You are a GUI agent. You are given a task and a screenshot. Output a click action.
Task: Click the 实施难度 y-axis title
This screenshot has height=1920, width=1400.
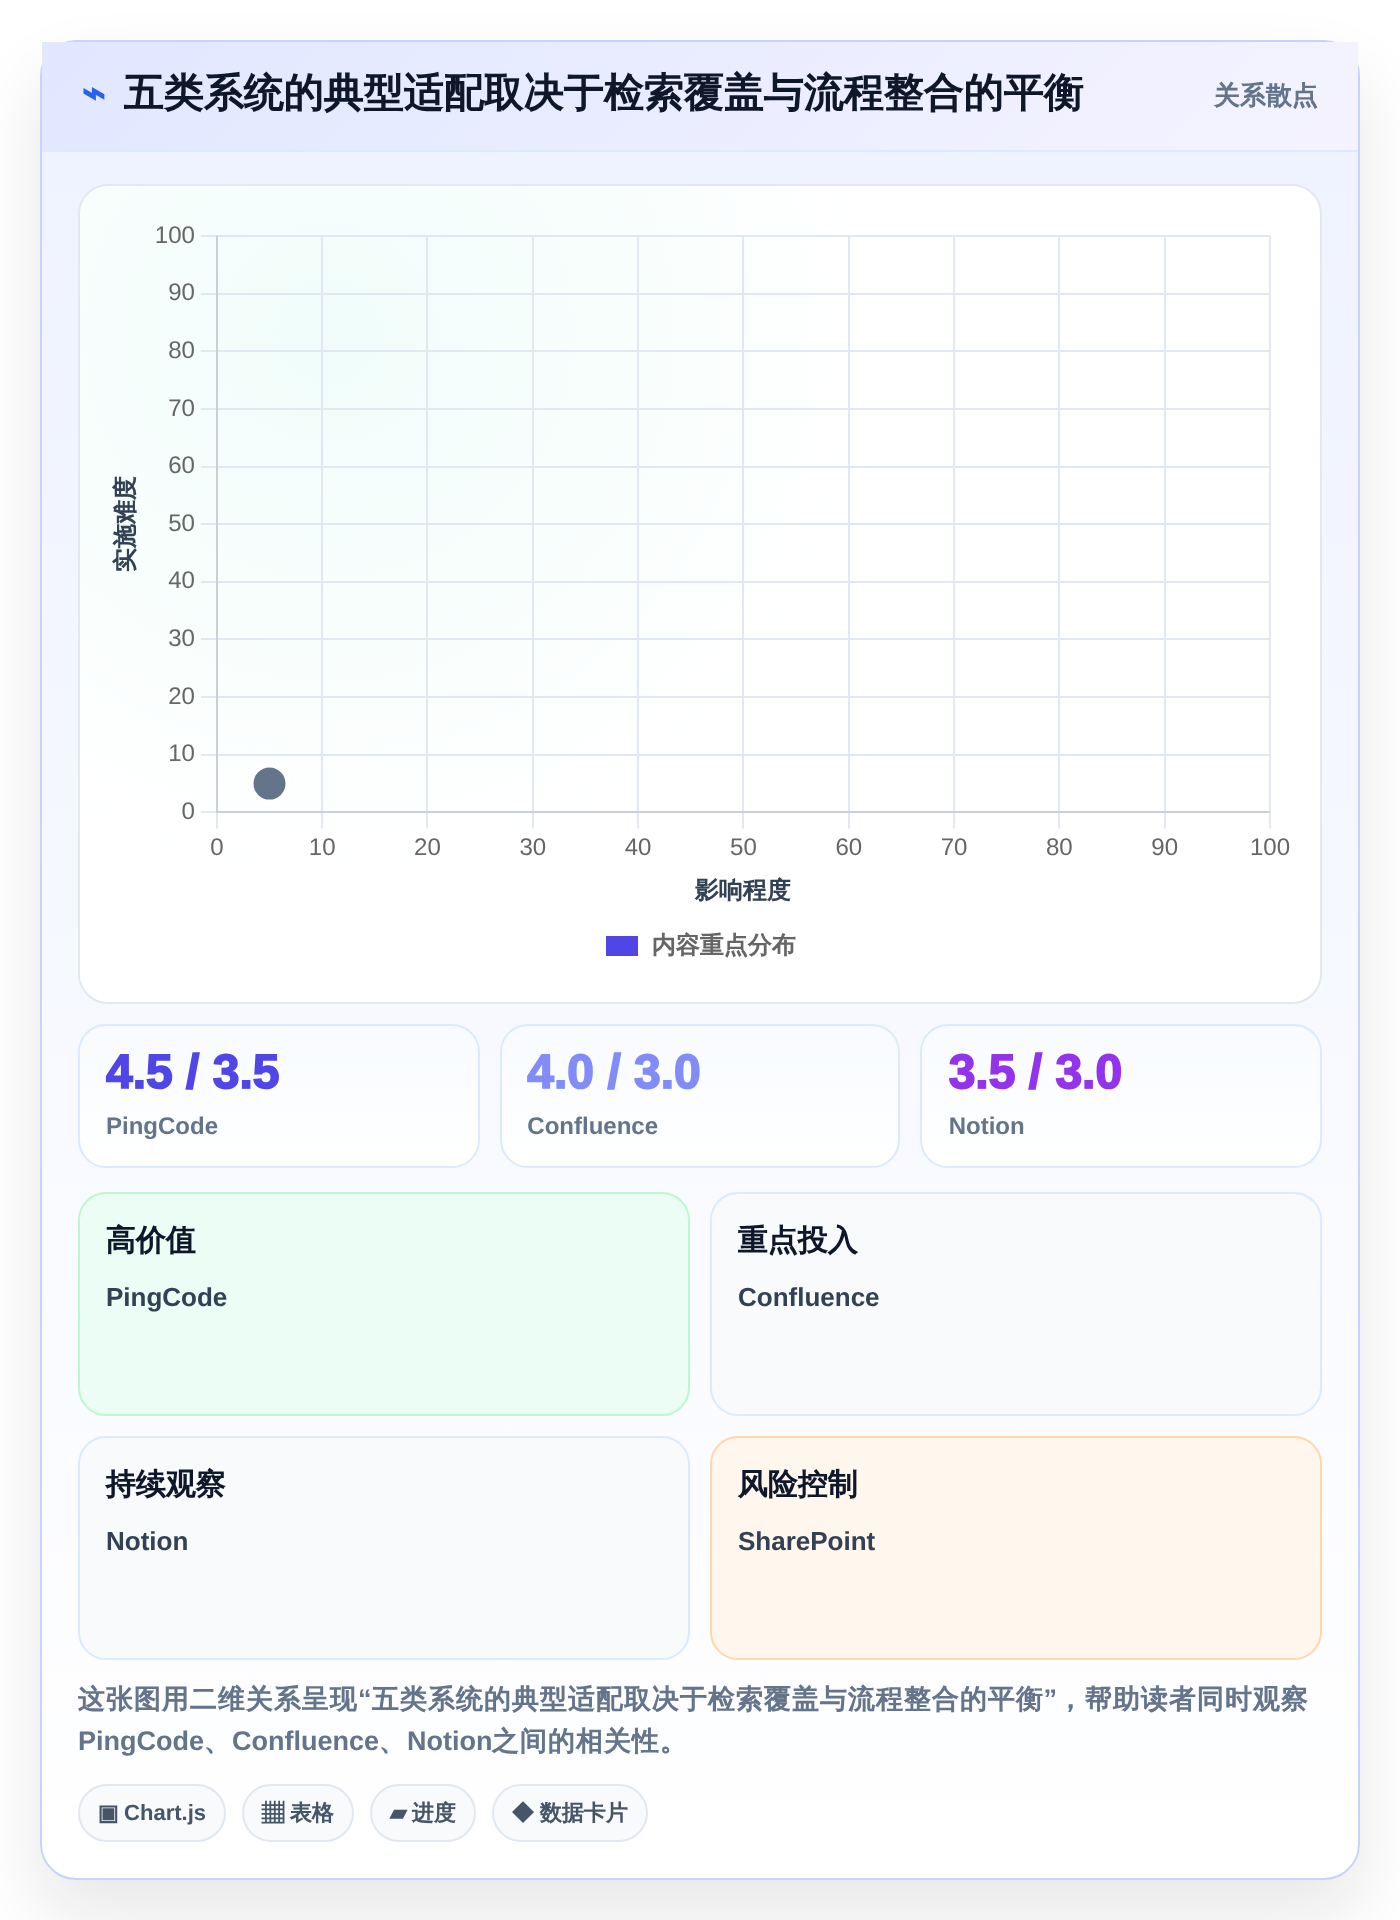coord(125,523)
